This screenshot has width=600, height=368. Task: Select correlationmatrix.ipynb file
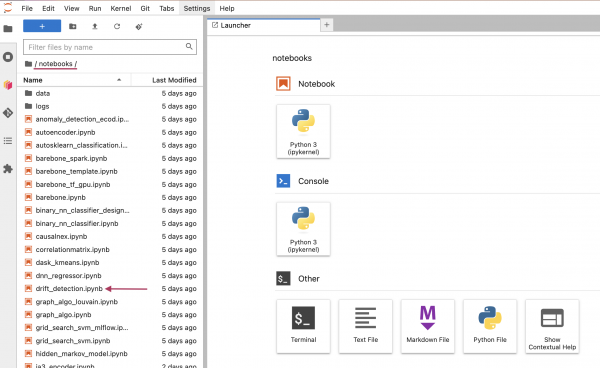[110, 249]
